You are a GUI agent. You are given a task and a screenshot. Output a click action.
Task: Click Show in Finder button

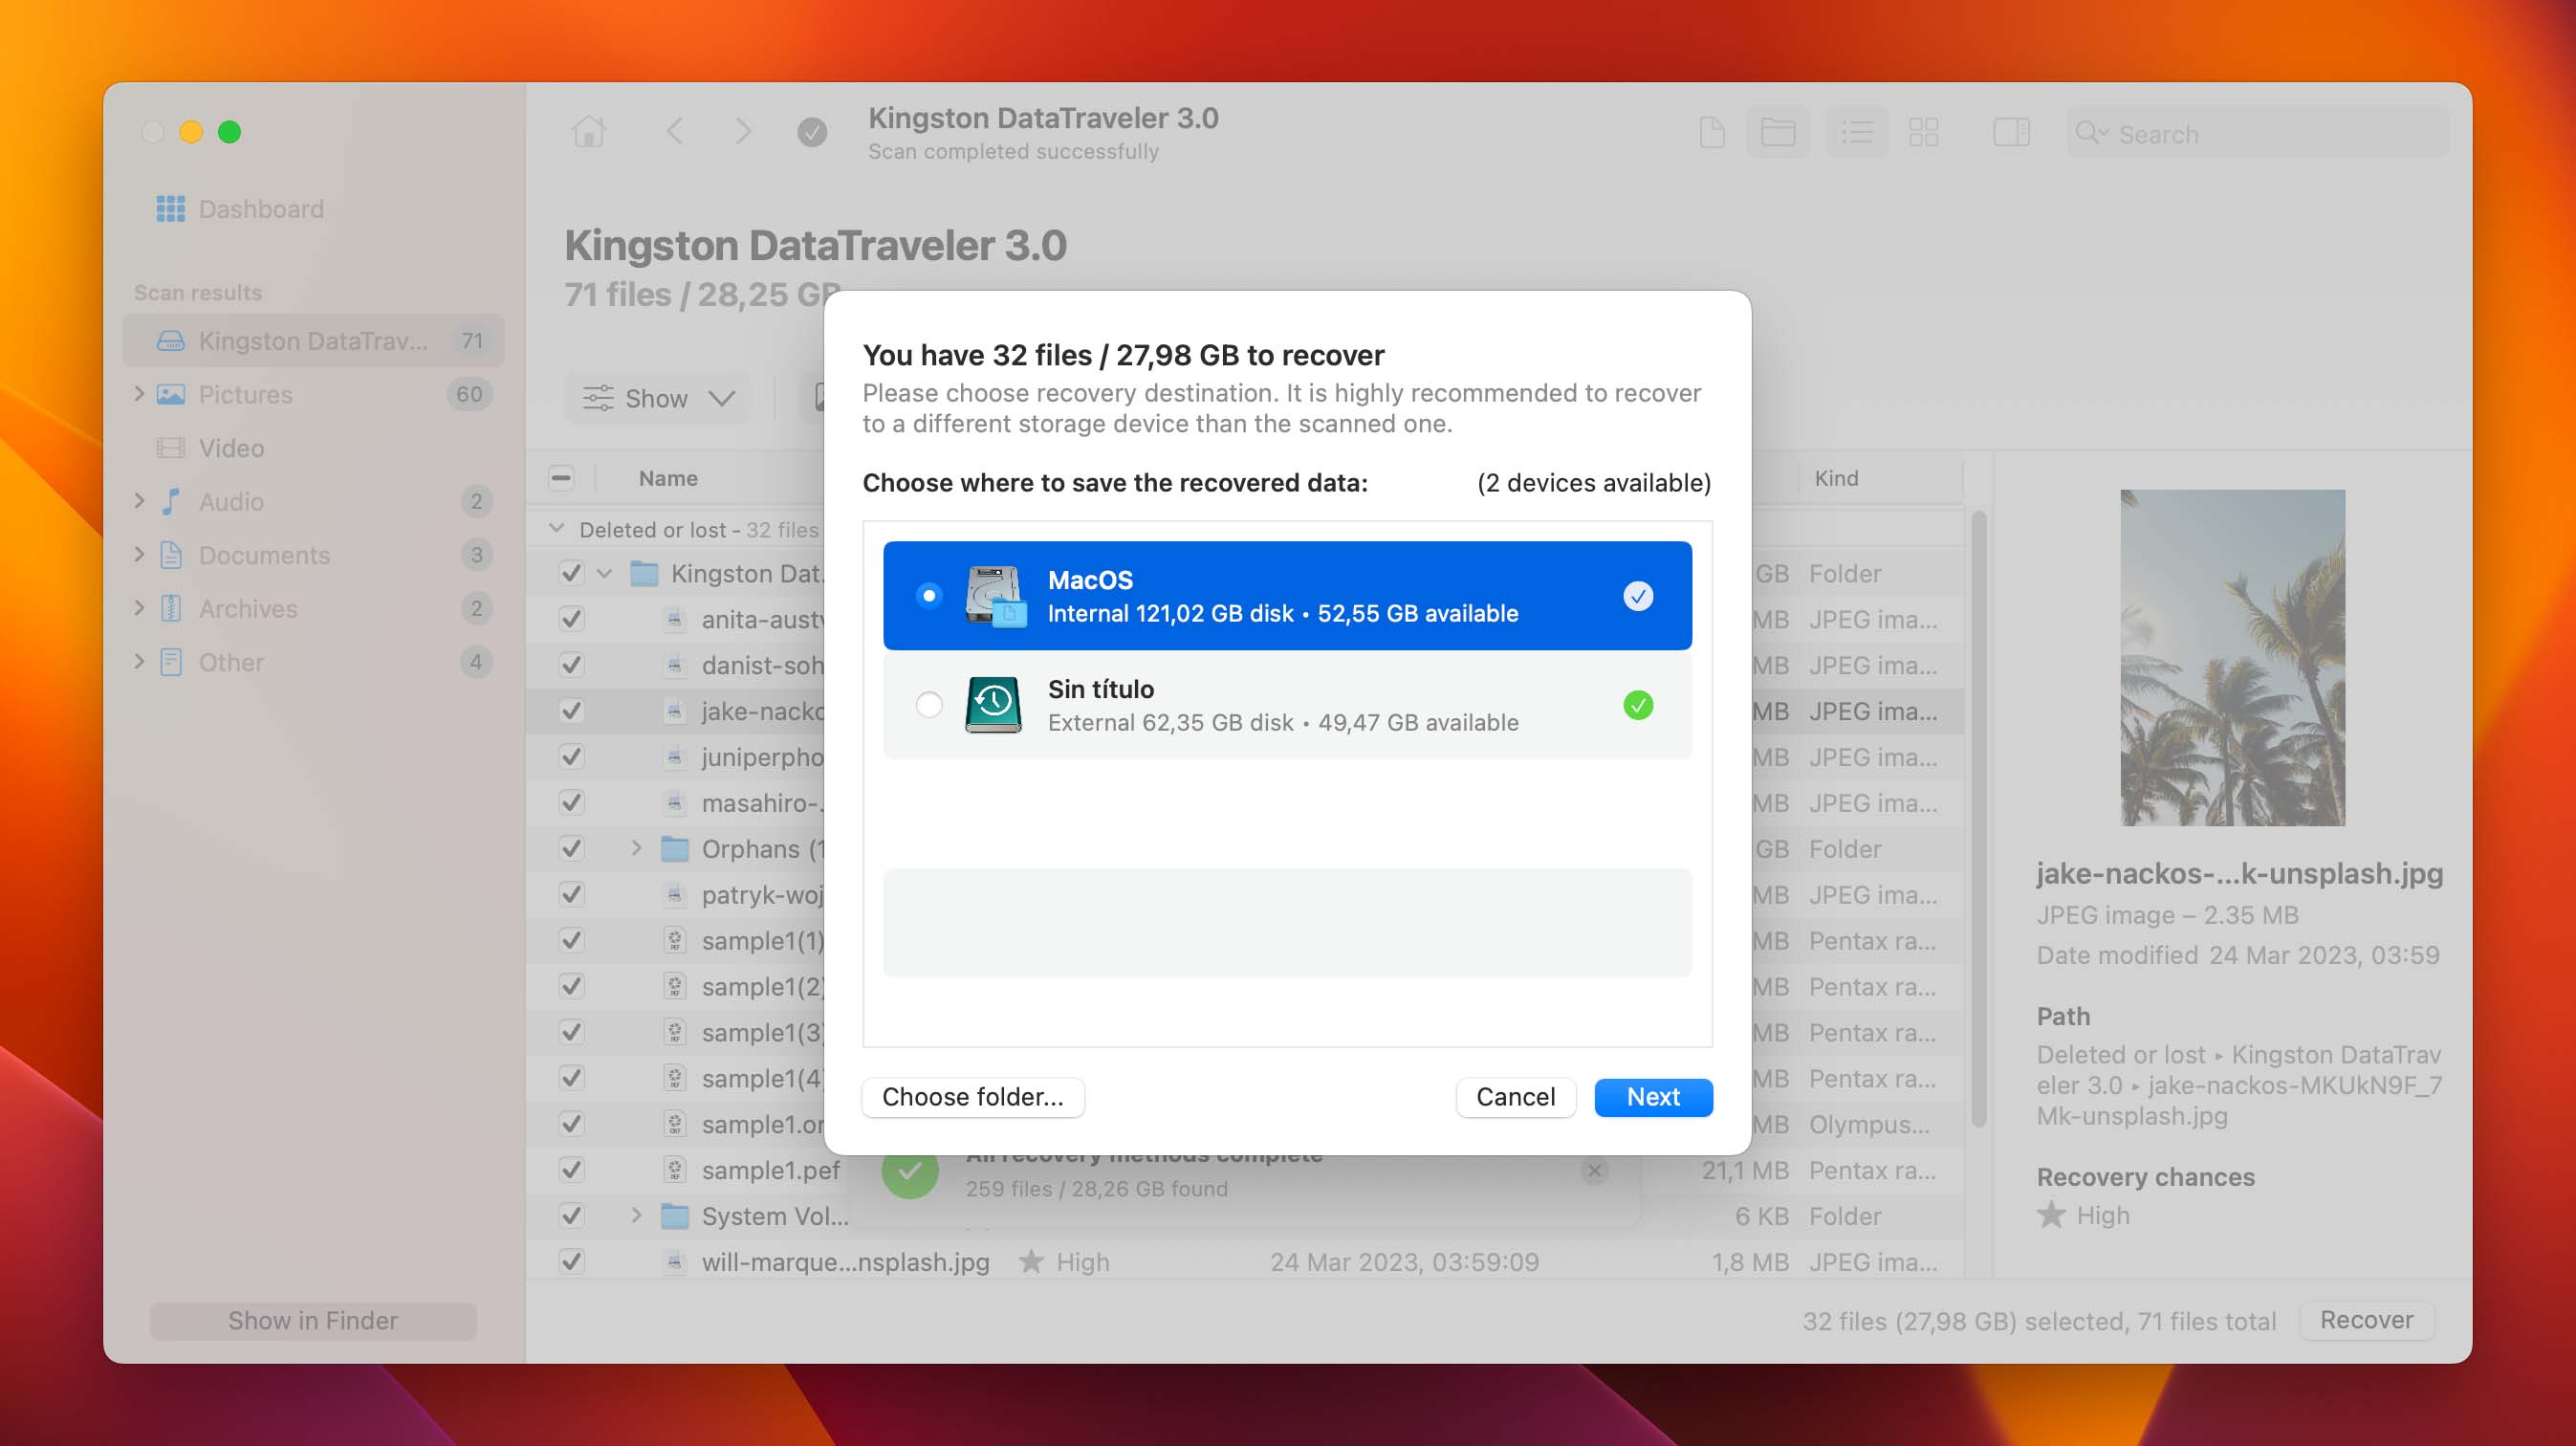[313, 1321]
